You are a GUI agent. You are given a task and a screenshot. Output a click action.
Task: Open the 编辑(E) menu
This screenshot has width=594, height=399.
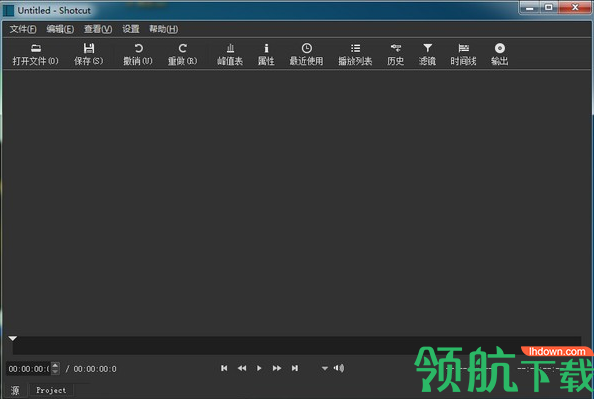(60, 29)
